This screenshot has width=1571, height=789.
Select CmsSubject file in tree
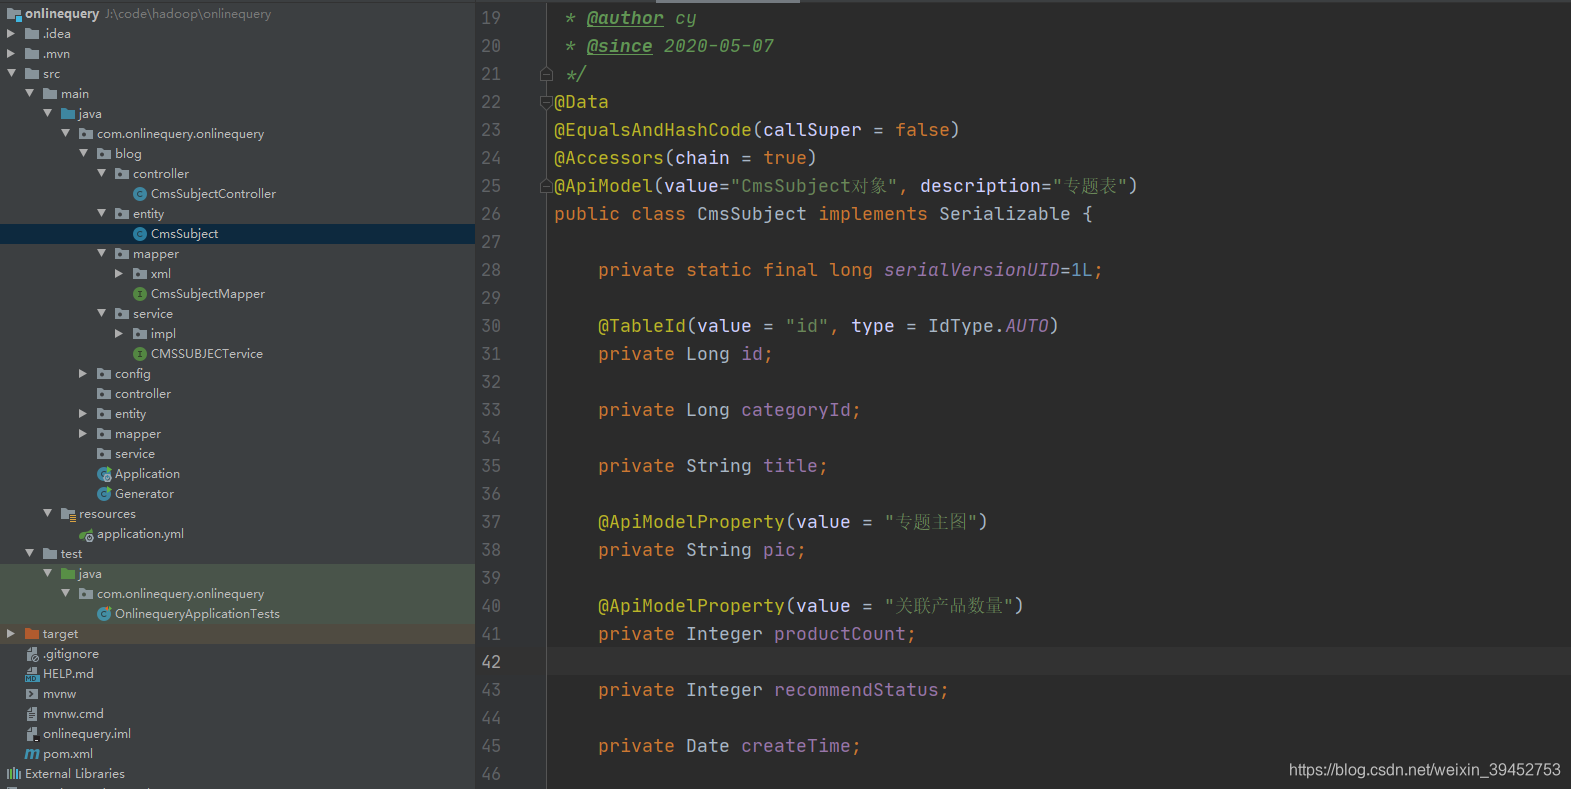point(184,234)
